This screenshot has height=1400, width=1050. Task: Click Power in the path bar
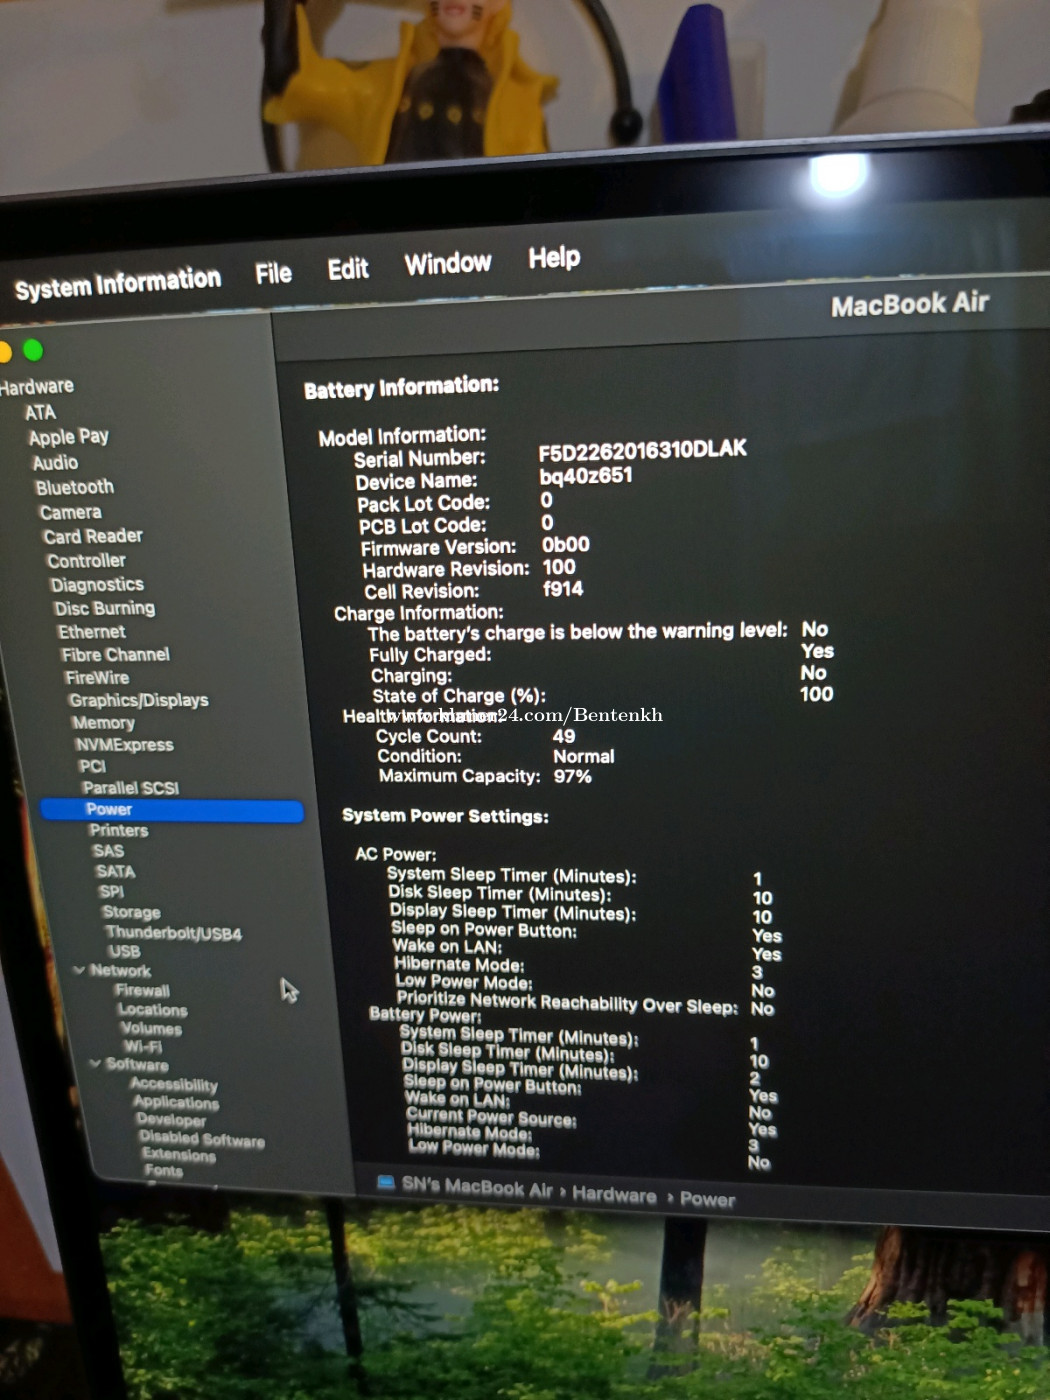[708, 1200]
